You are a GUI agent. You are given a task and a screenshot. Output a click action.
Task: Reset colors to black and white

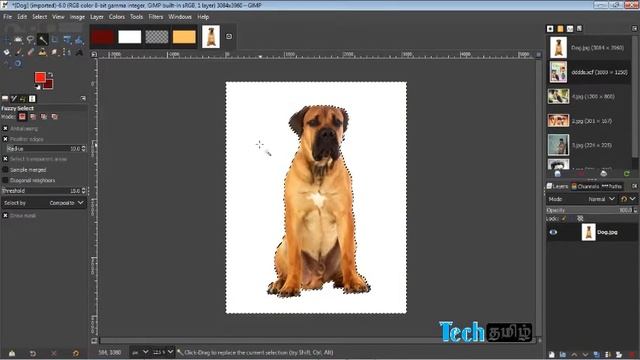click(38, 87)
